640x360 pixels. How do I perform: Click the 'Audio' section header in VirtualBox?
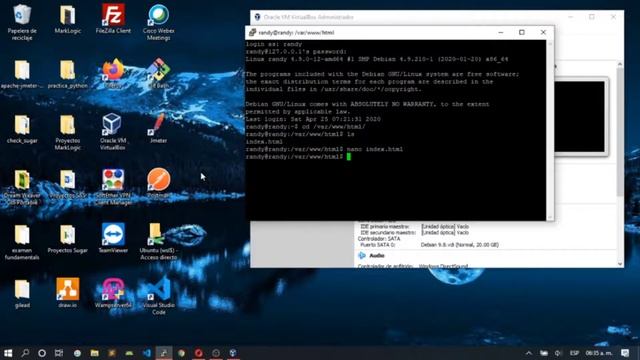point(377,256)
